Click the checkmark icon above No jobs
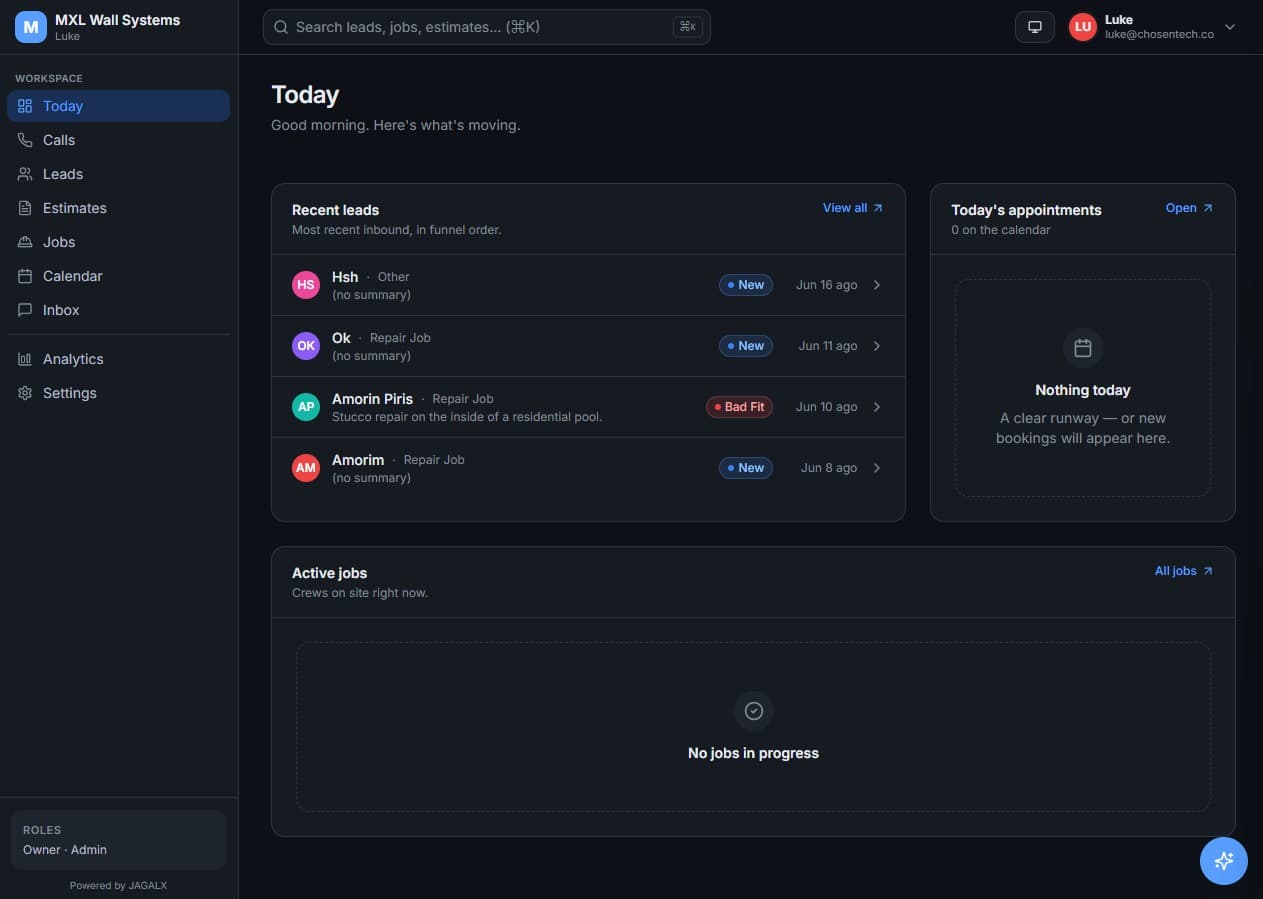Image resolution: width=1263 pixels, height=899 pixels. (754, 711)
